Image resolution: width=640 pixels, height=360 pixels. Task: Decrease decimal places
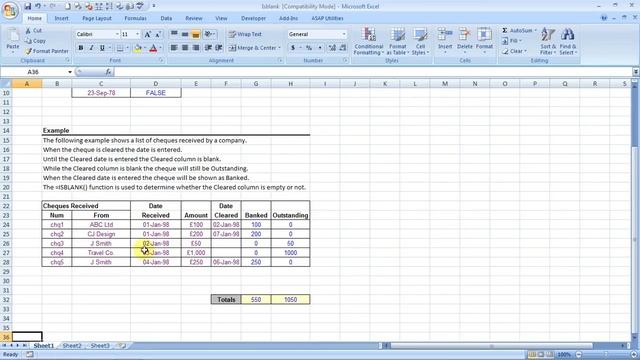point(343,48)
